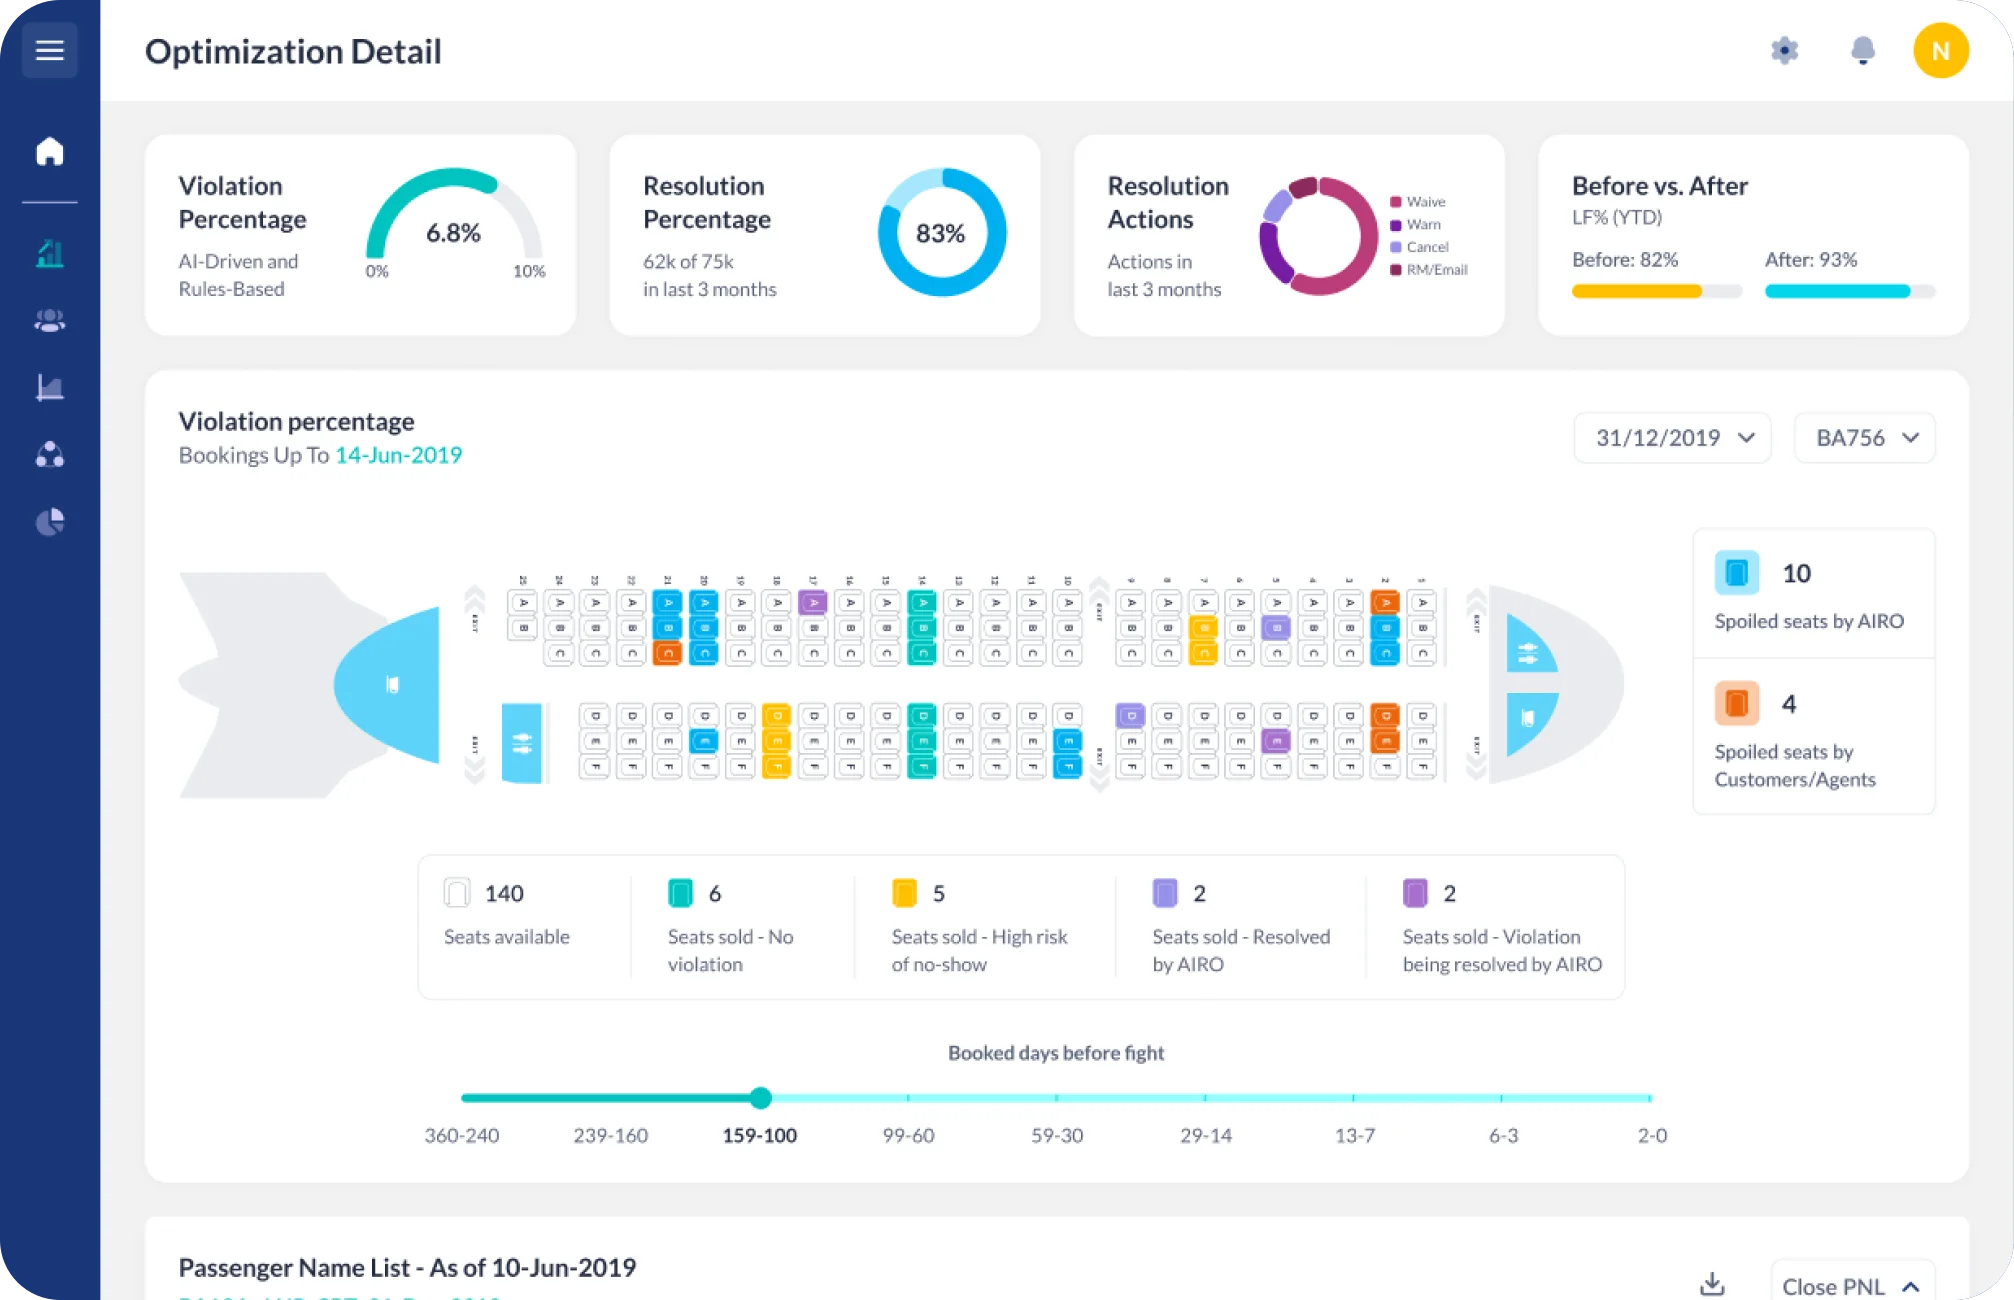
Task: Select purple seat 5B
Action: 1276,628
